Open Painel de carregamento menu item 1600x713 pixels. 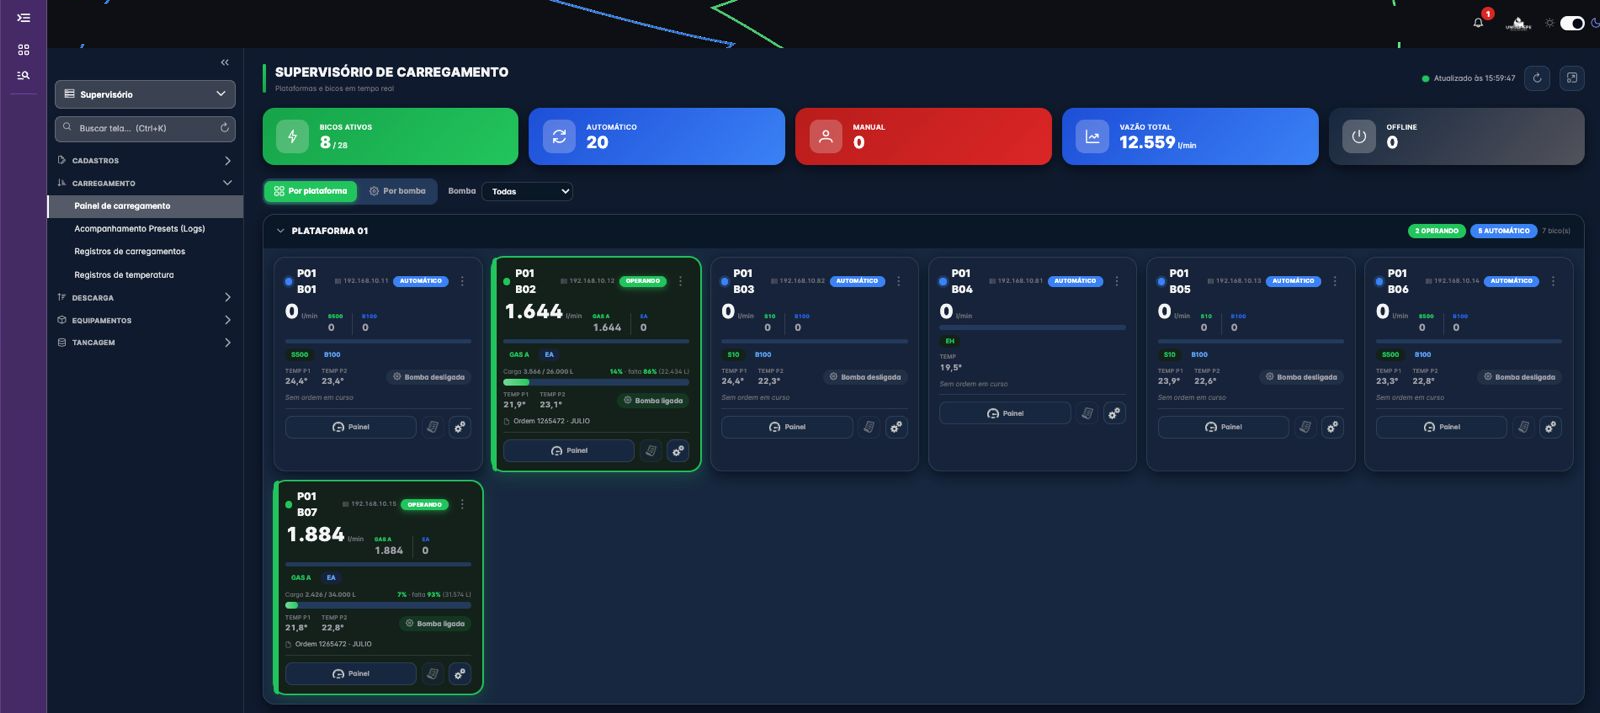[145, 206]
